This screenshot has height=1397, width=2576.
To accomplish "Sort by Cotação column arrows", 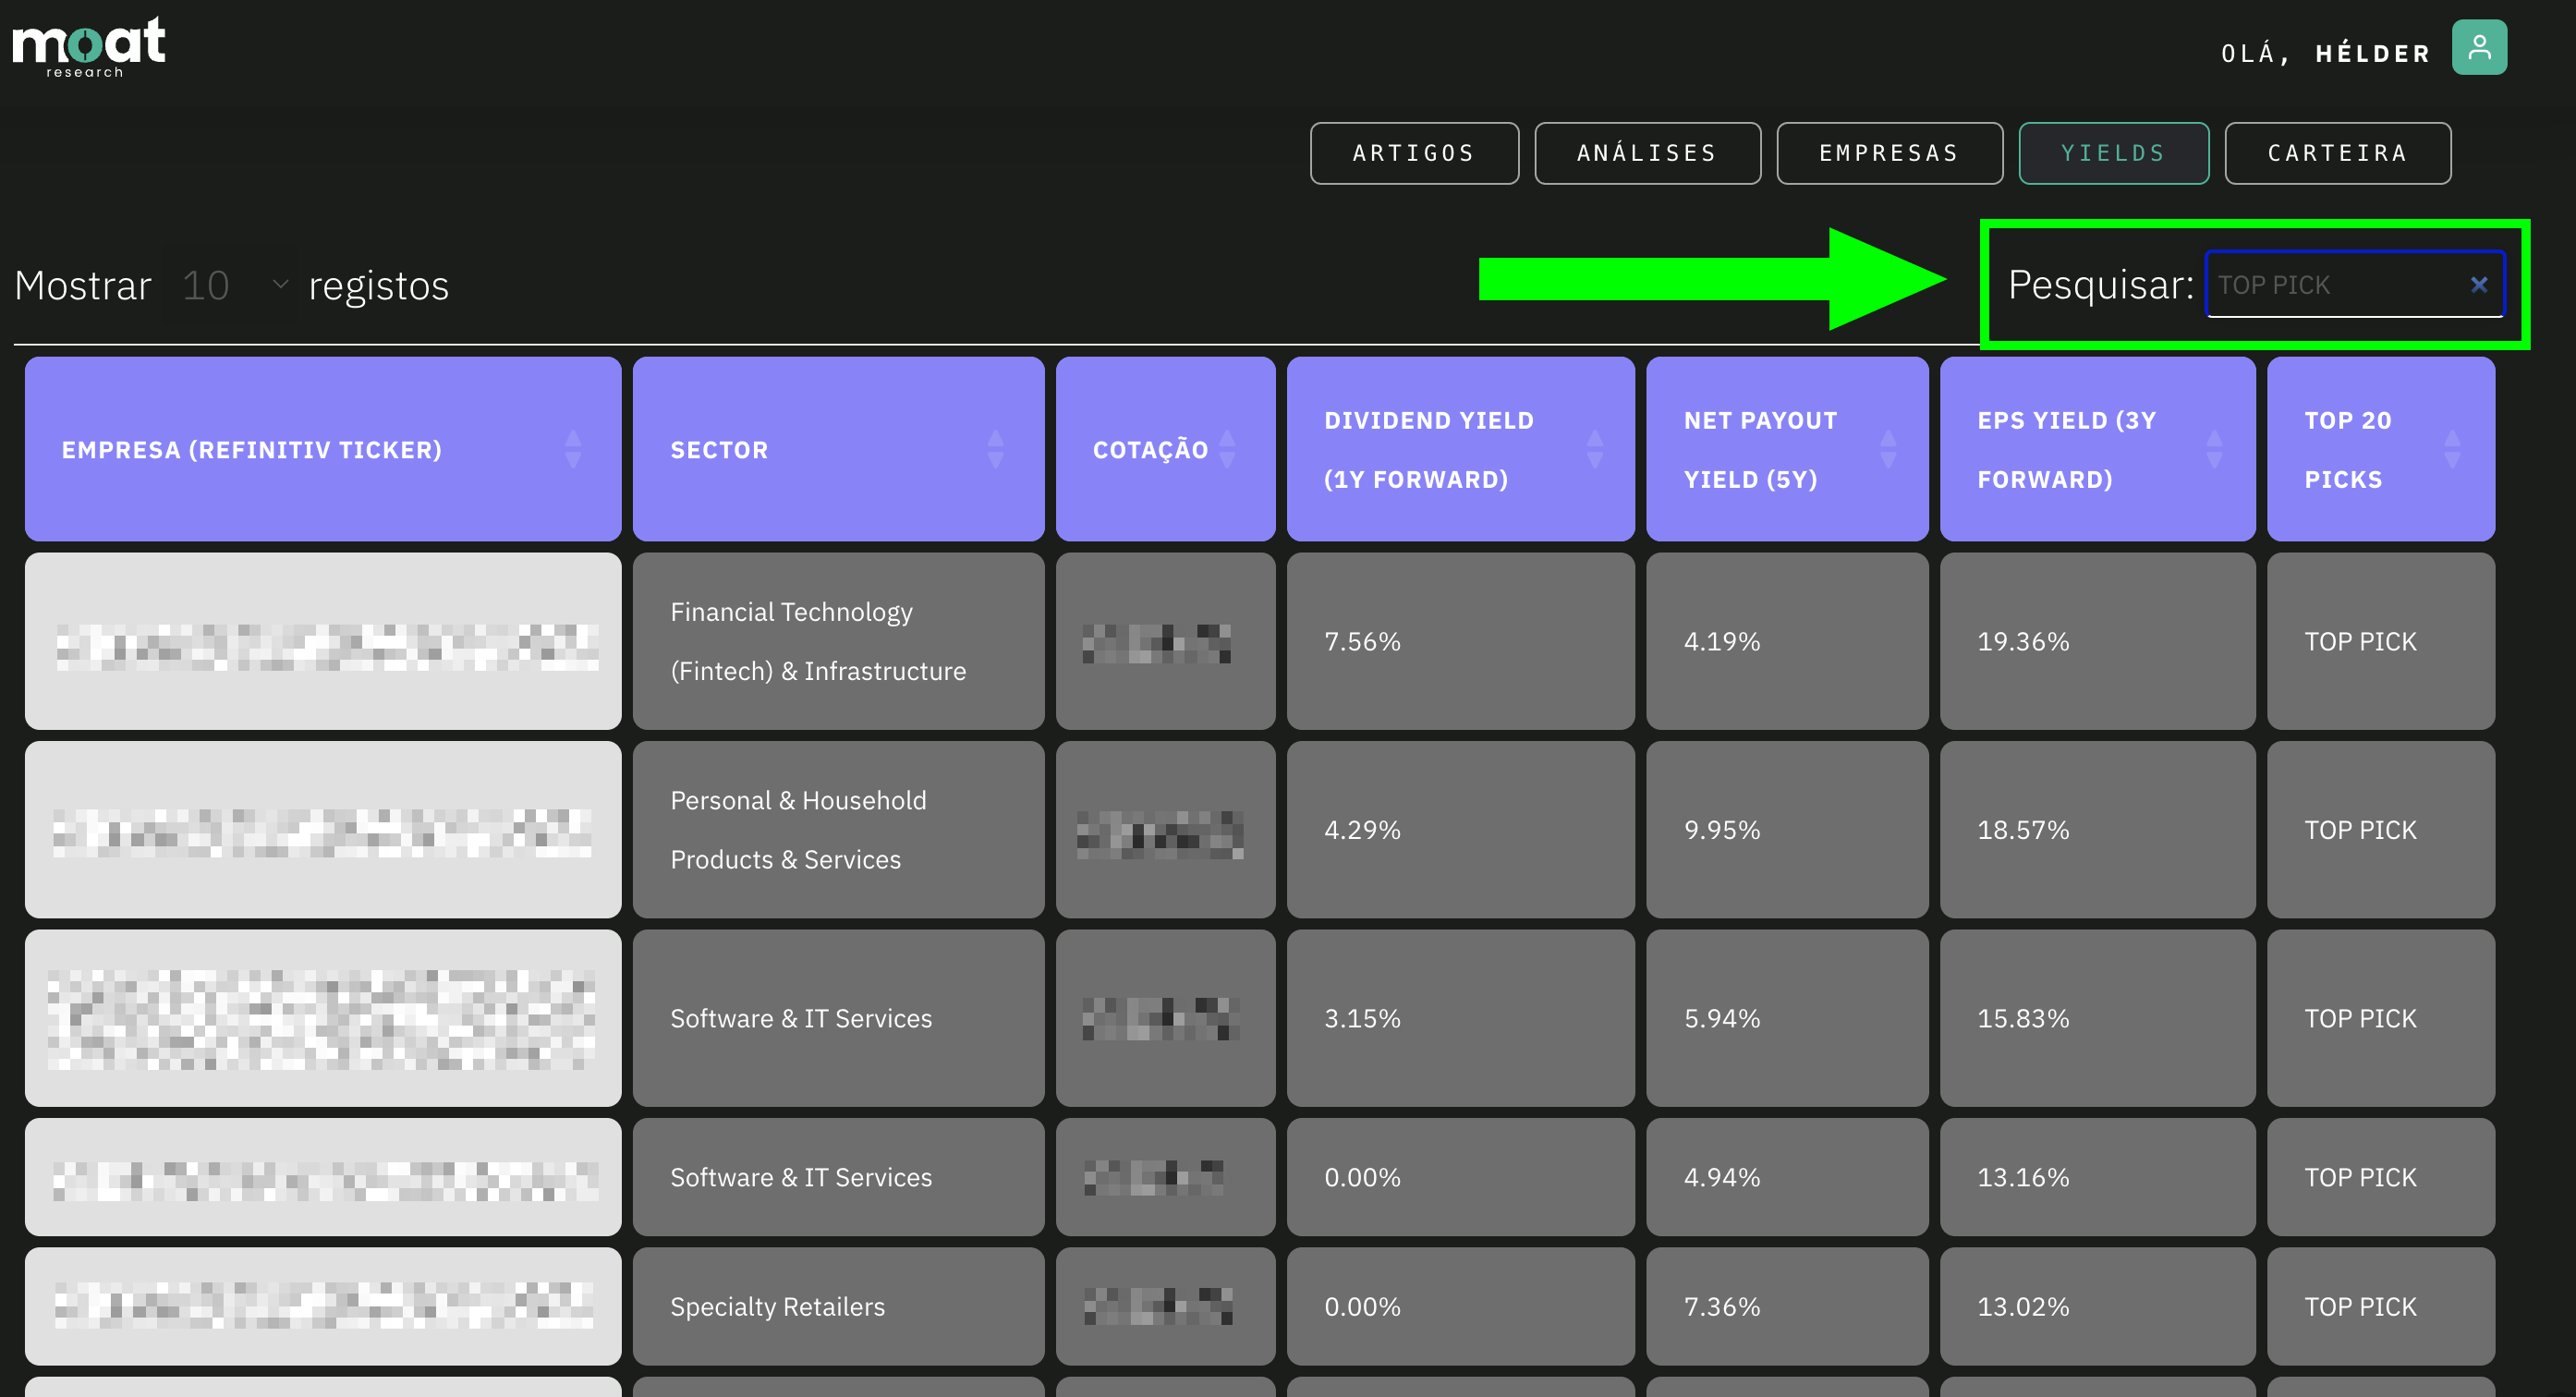I will pos(1227,449).
